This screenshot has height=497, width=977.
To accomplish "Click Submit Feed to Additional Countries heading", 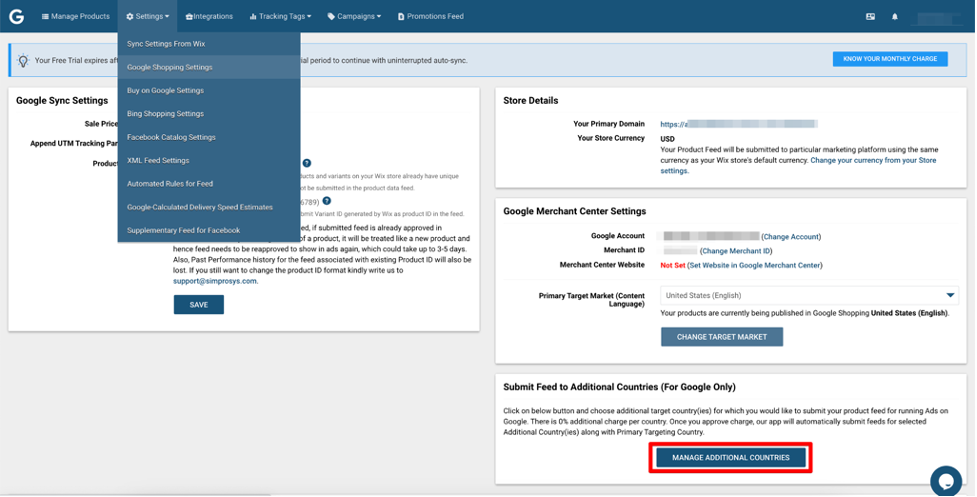I will tap(619, 387).
